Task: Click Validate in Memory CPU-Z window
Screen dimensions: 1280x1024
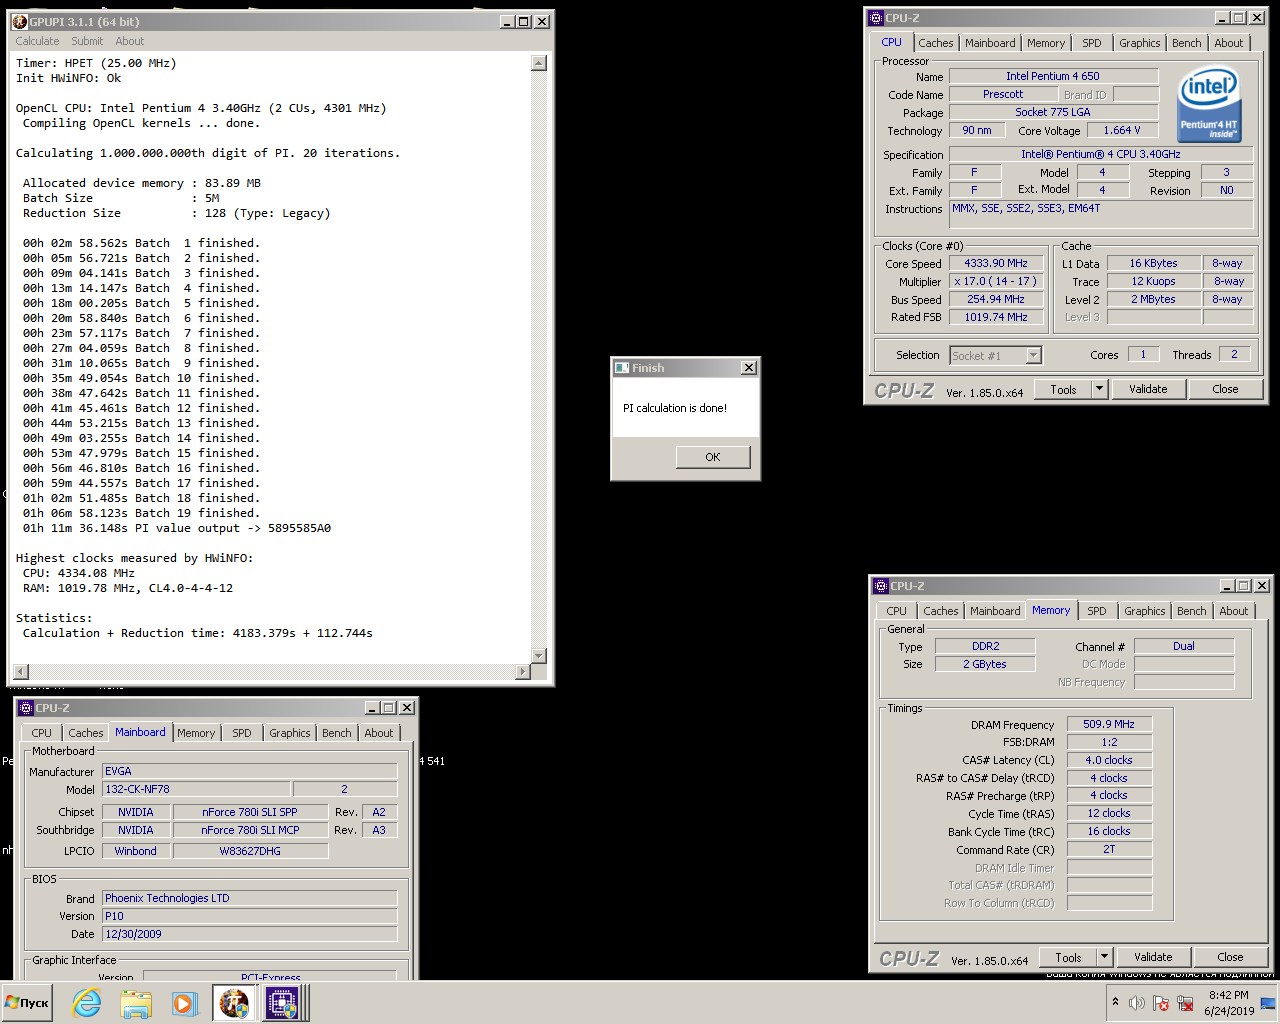Action: click(x=1153, y=957)
